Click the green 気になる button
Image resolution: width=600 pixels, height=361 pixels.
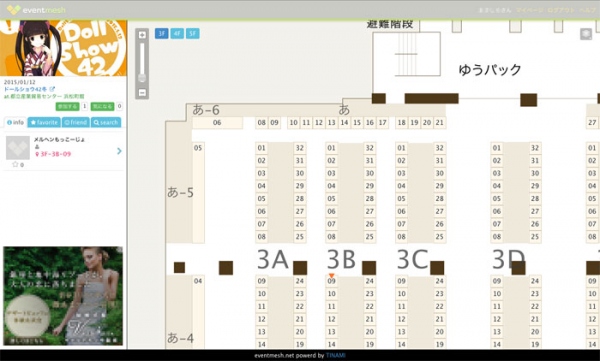102,106
